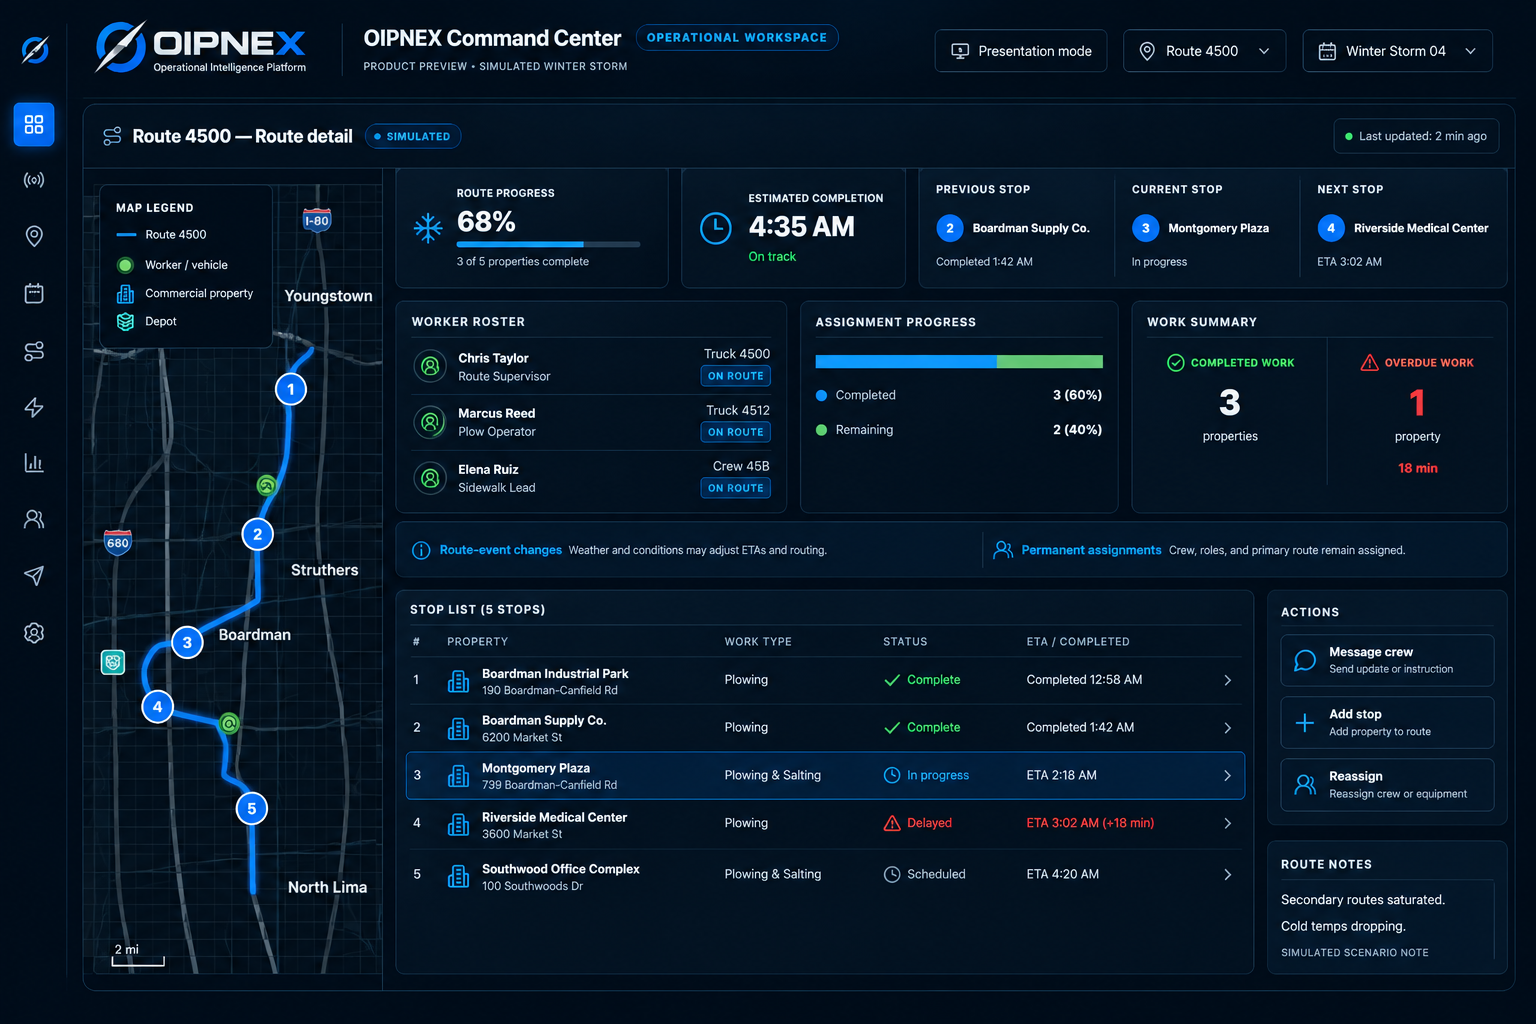This screenshot has height=1024, width=1536.
Task: Open the routes sidebar icon
Action: pos(34,351)
